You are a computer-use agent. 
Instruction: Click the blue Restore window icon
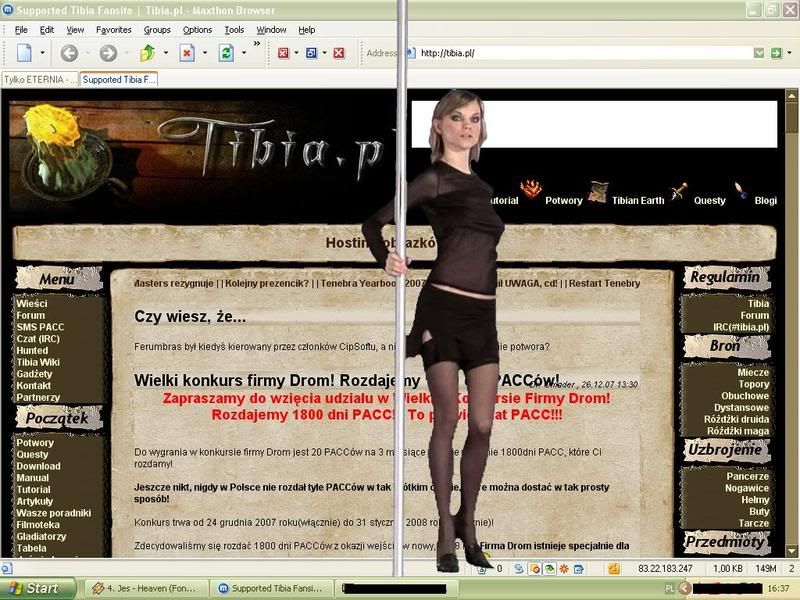[x=311, y=53]
